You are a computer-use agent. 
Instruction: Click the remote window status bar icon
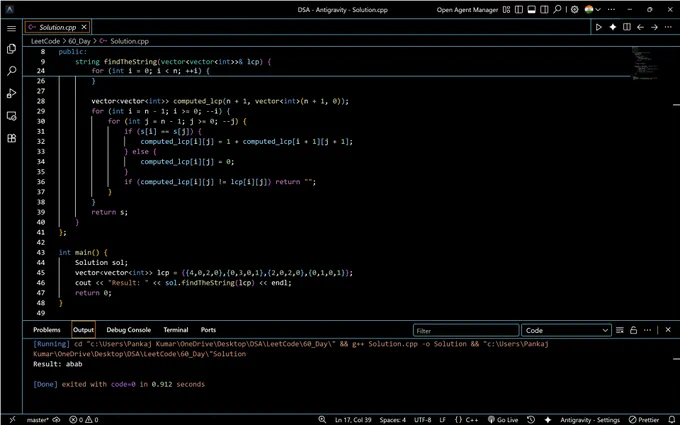pos(12,420)
